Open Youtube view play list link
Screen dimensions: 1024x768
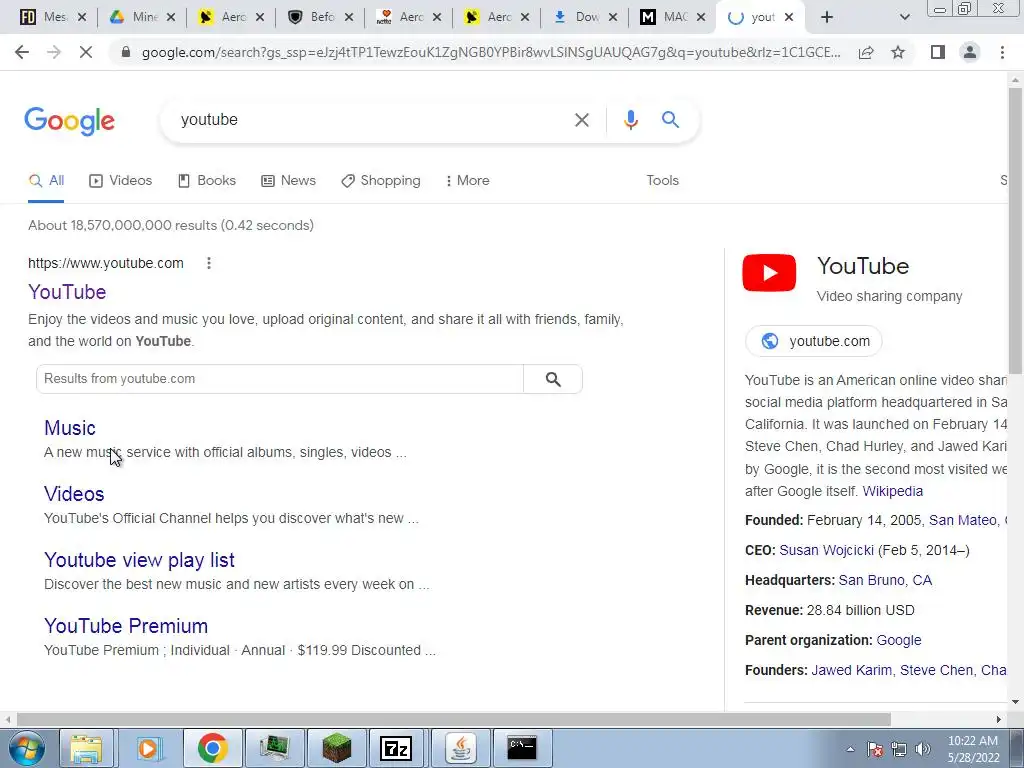click(139, 560)
